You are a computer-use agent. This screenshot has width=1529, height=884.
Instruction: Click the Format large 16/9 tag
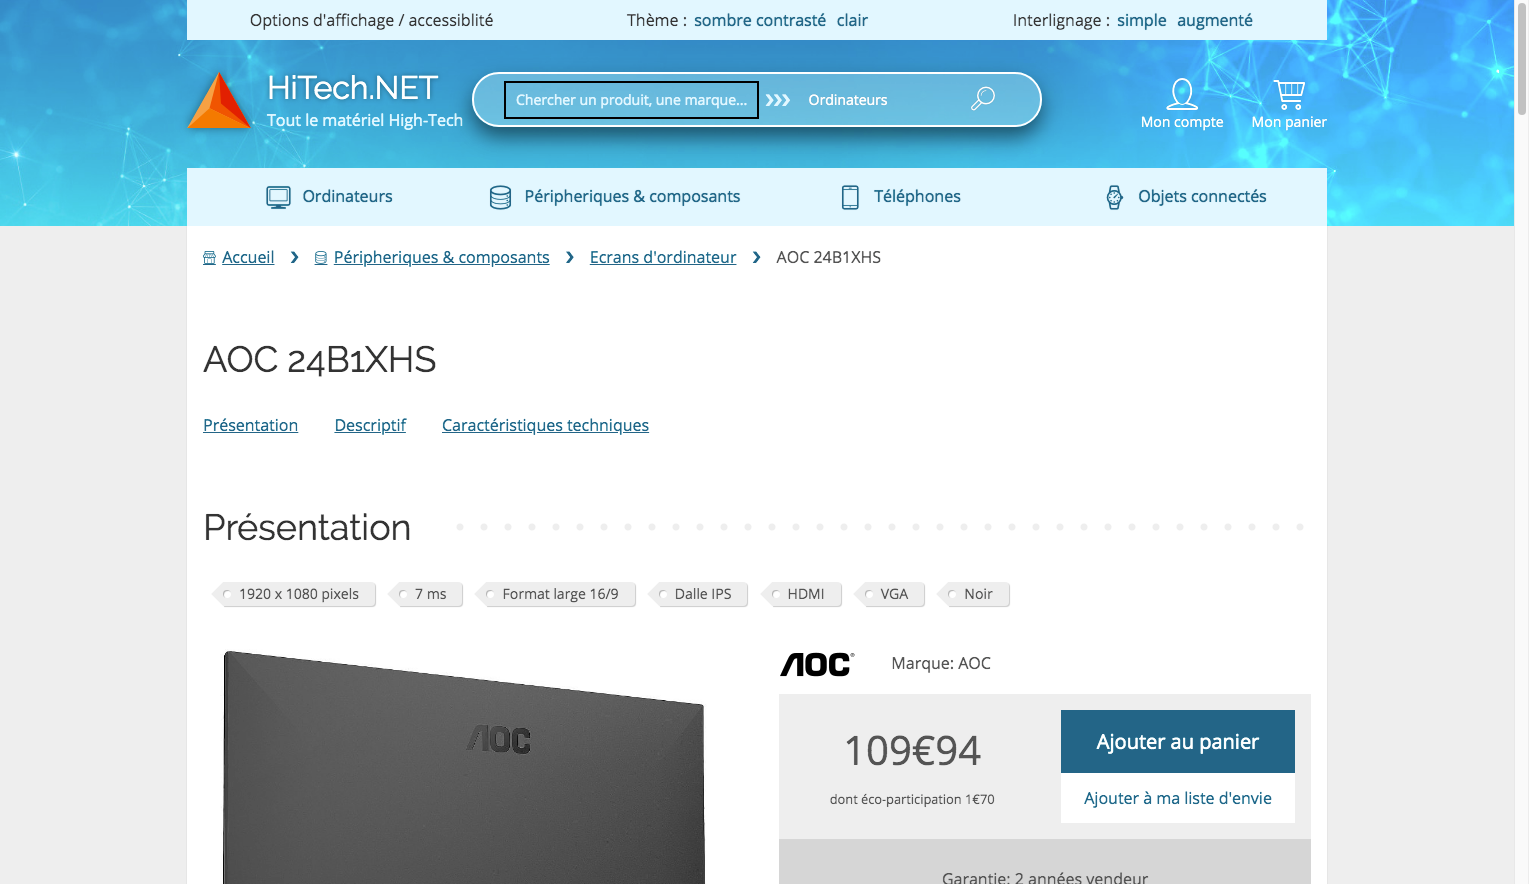(557, 594)
